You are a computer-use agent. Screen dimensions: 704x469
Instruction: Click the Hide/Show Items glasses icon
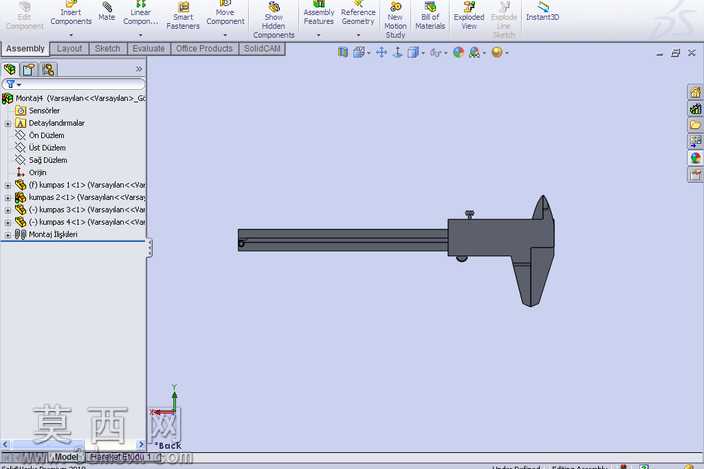point(436,53)
